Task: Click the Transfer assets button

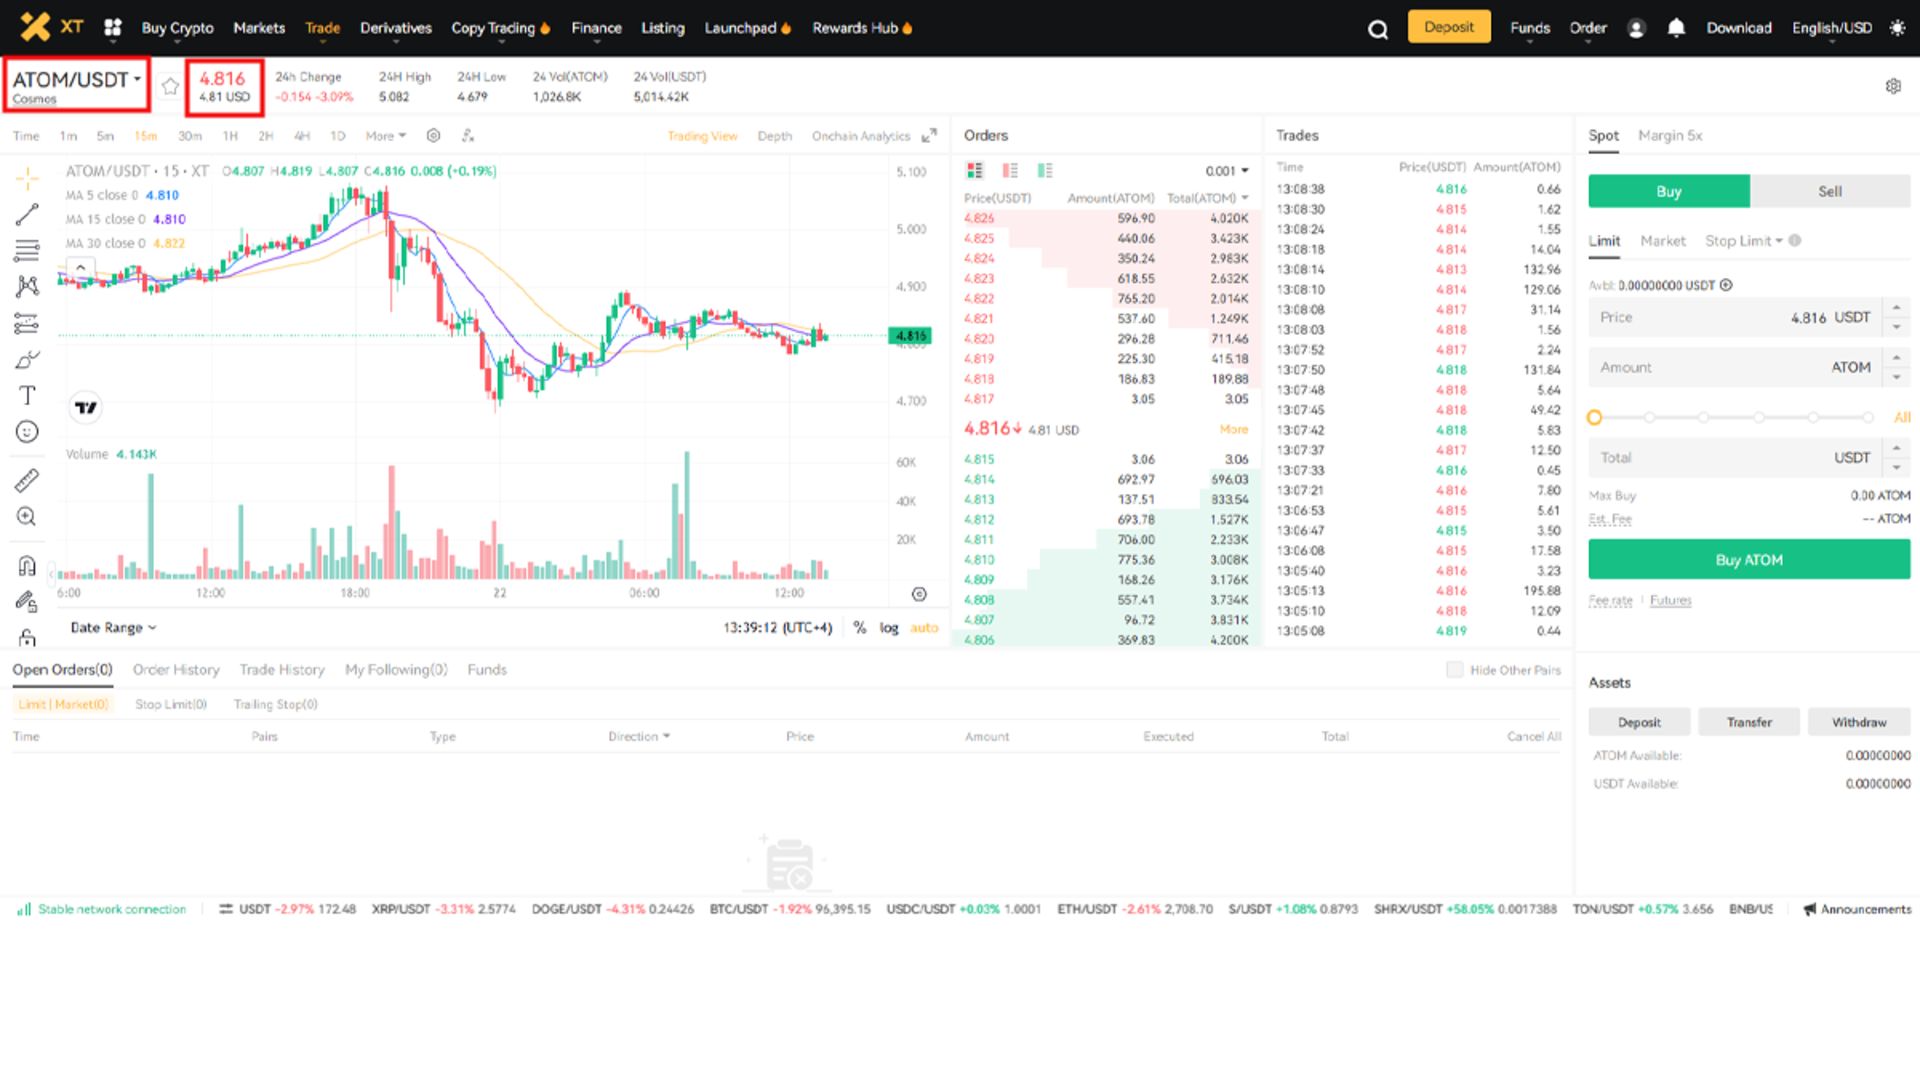Action: click(1749, 722)
